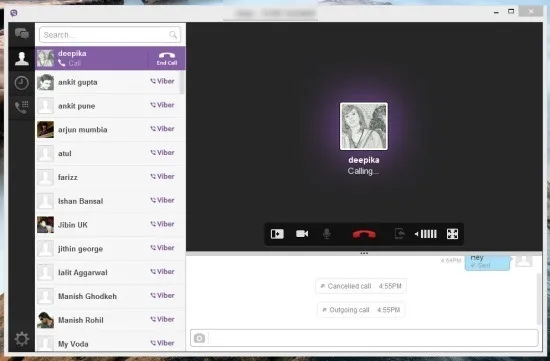Adjust the call volume bars

pyautogui.click(x=426, y=234)
